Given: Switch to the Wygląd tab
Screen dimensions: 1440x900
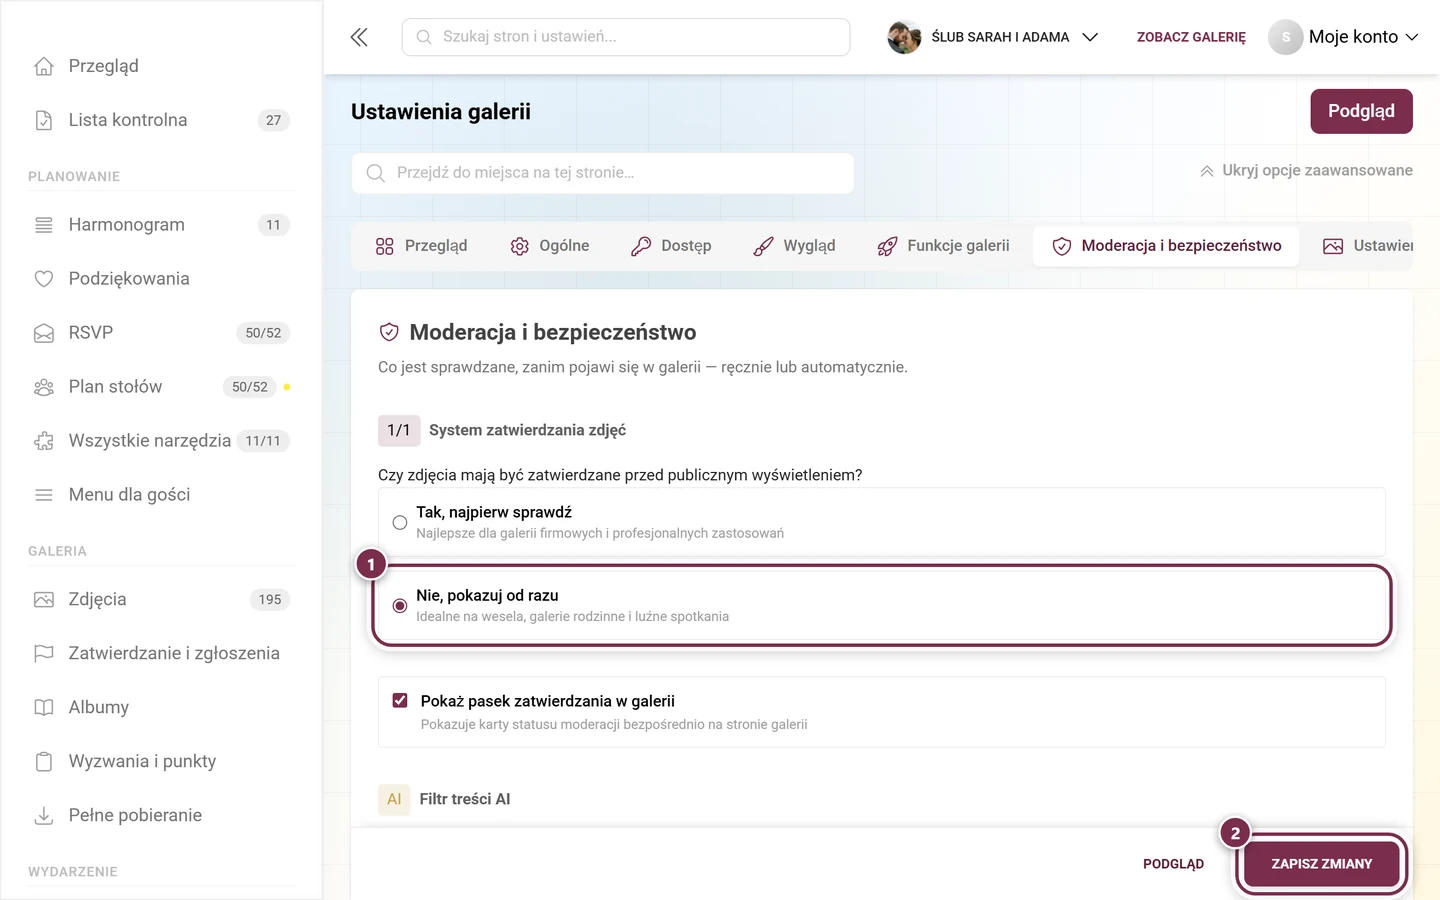Looking at the screenshot, I should click(x=794, y=246).
